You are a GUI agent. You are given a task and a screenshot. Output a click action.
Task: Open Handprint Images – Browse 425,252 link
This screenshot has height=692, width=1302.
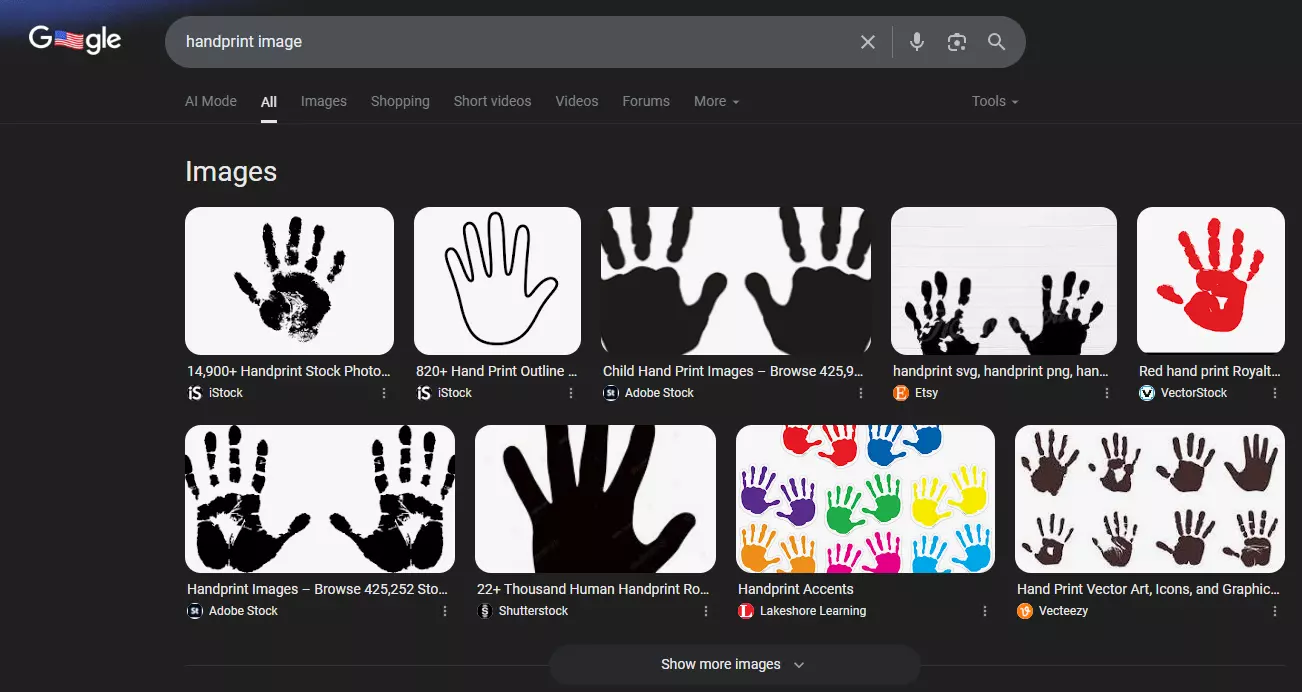[x=318, y=589]
